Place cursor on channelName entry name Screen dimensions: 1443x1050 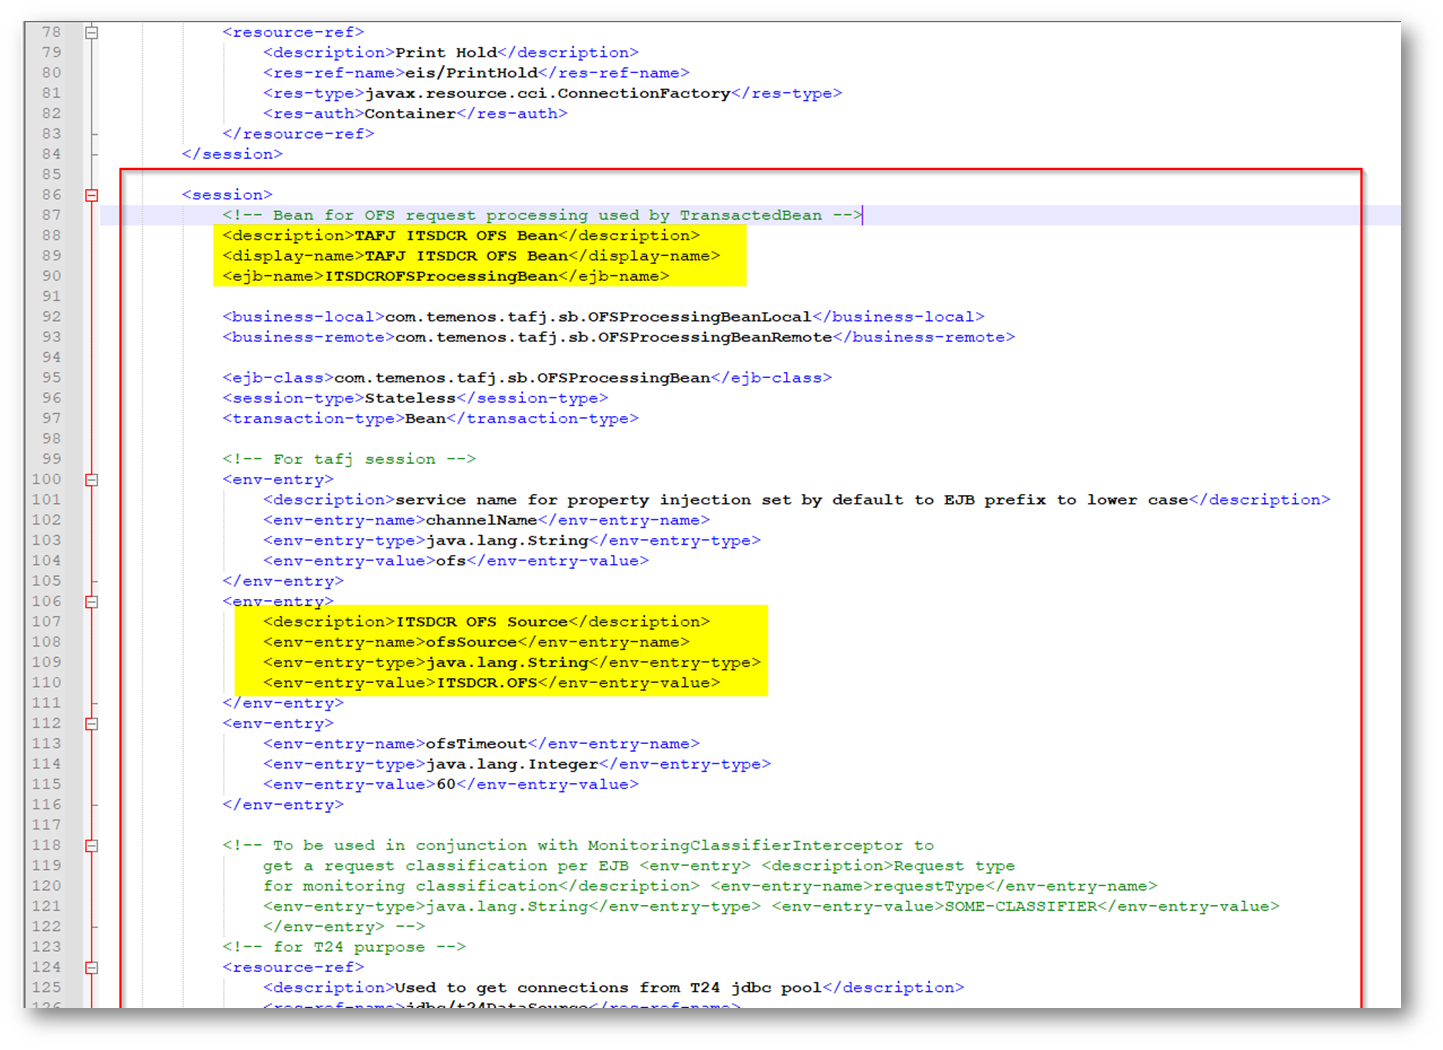[x=481, y=520]
